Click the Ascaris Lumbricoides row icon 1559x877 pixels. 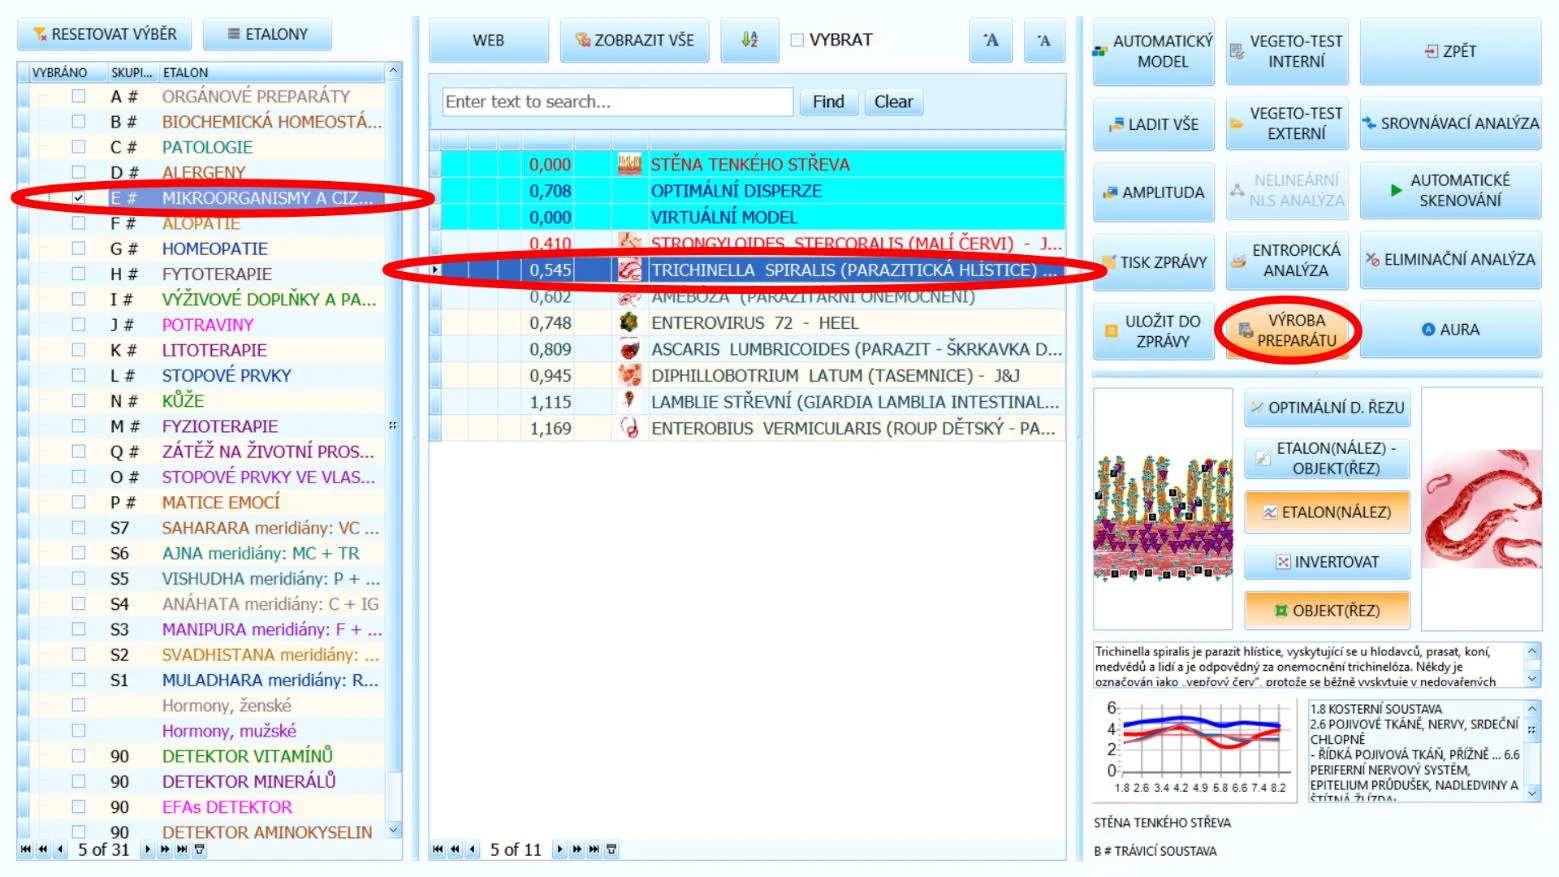629,349
